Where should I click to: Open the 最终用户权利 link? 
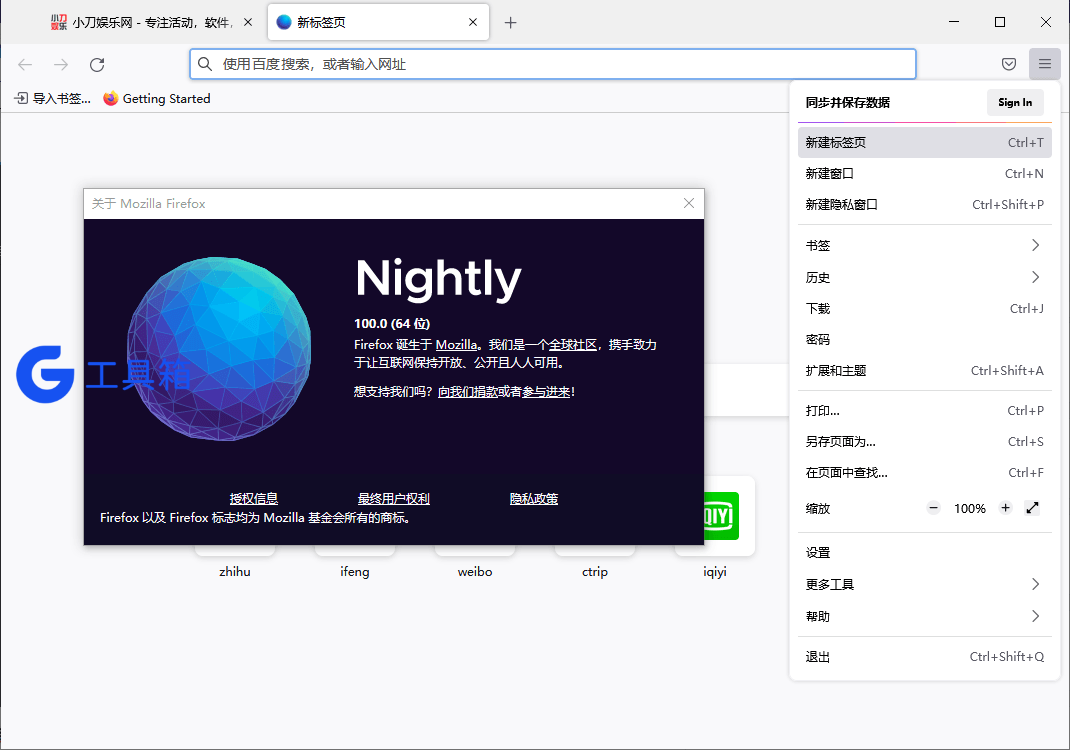(394, 499)
